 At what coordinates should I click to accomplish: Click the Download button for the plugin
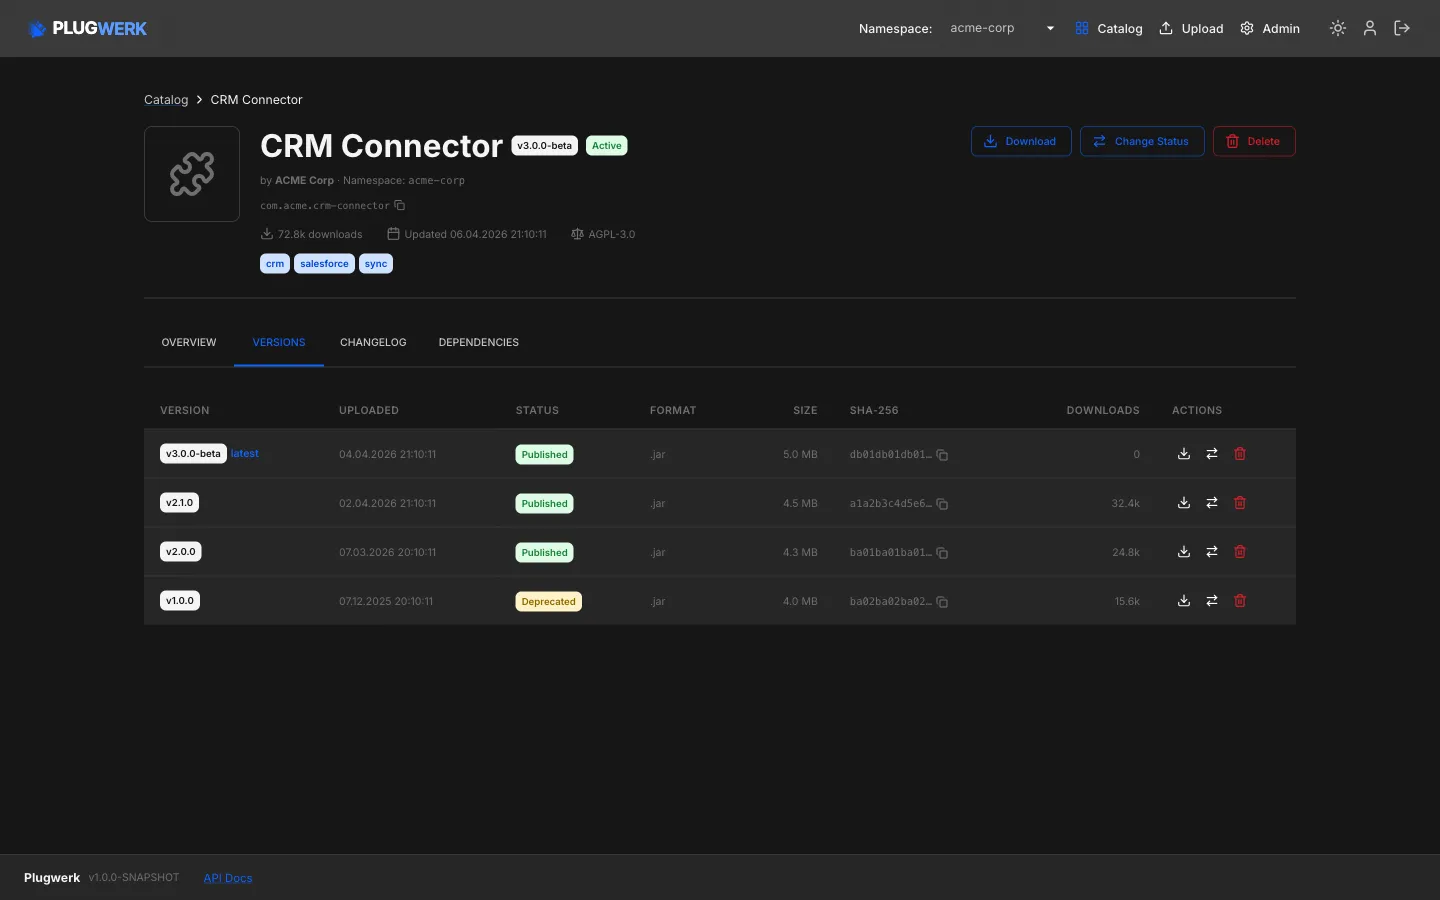coord(1021,141)
